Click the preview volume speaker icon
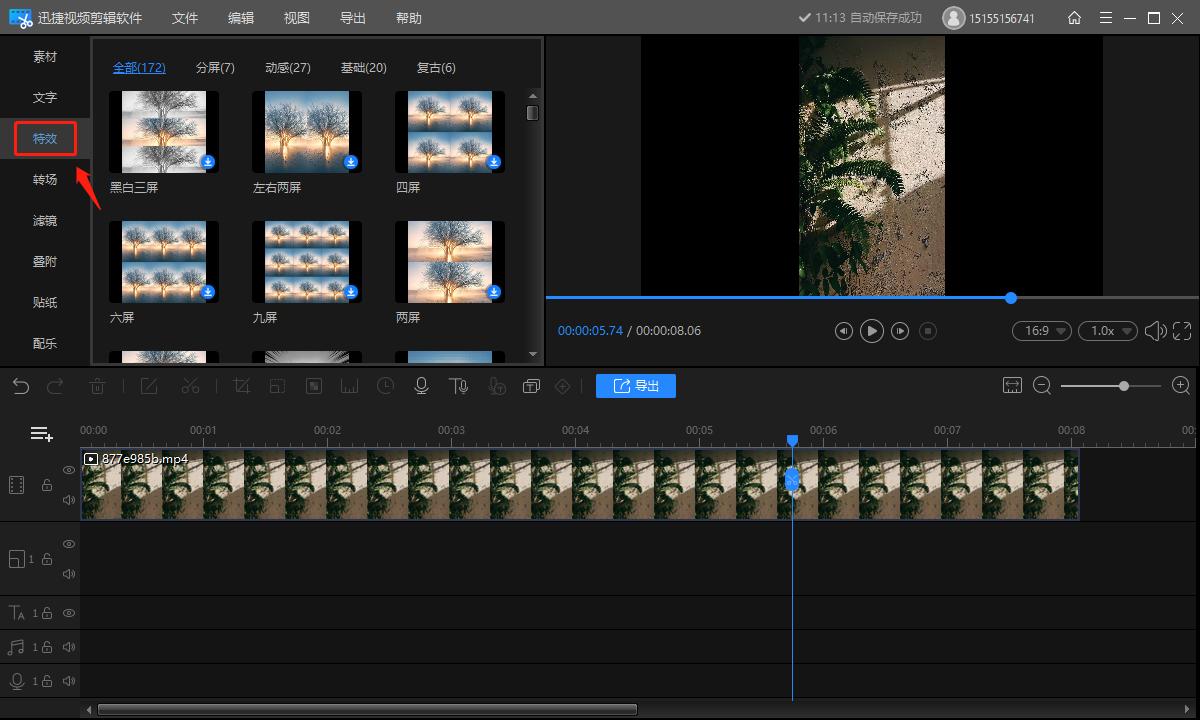Screen dimensions: 1200x720 (1155, 331)
